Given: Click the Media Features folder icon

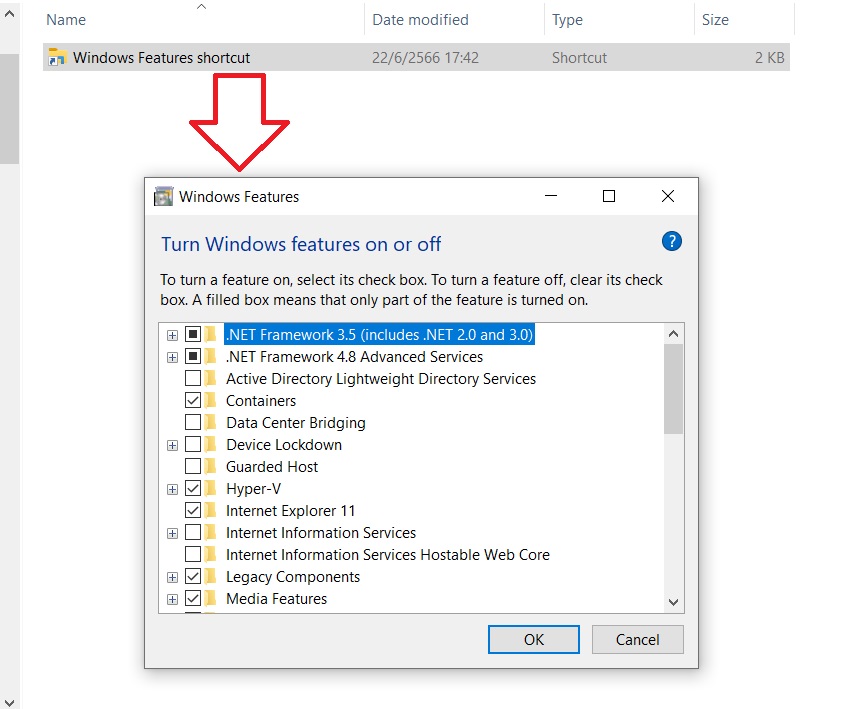Looking at the screenshot, I should 212,598.
